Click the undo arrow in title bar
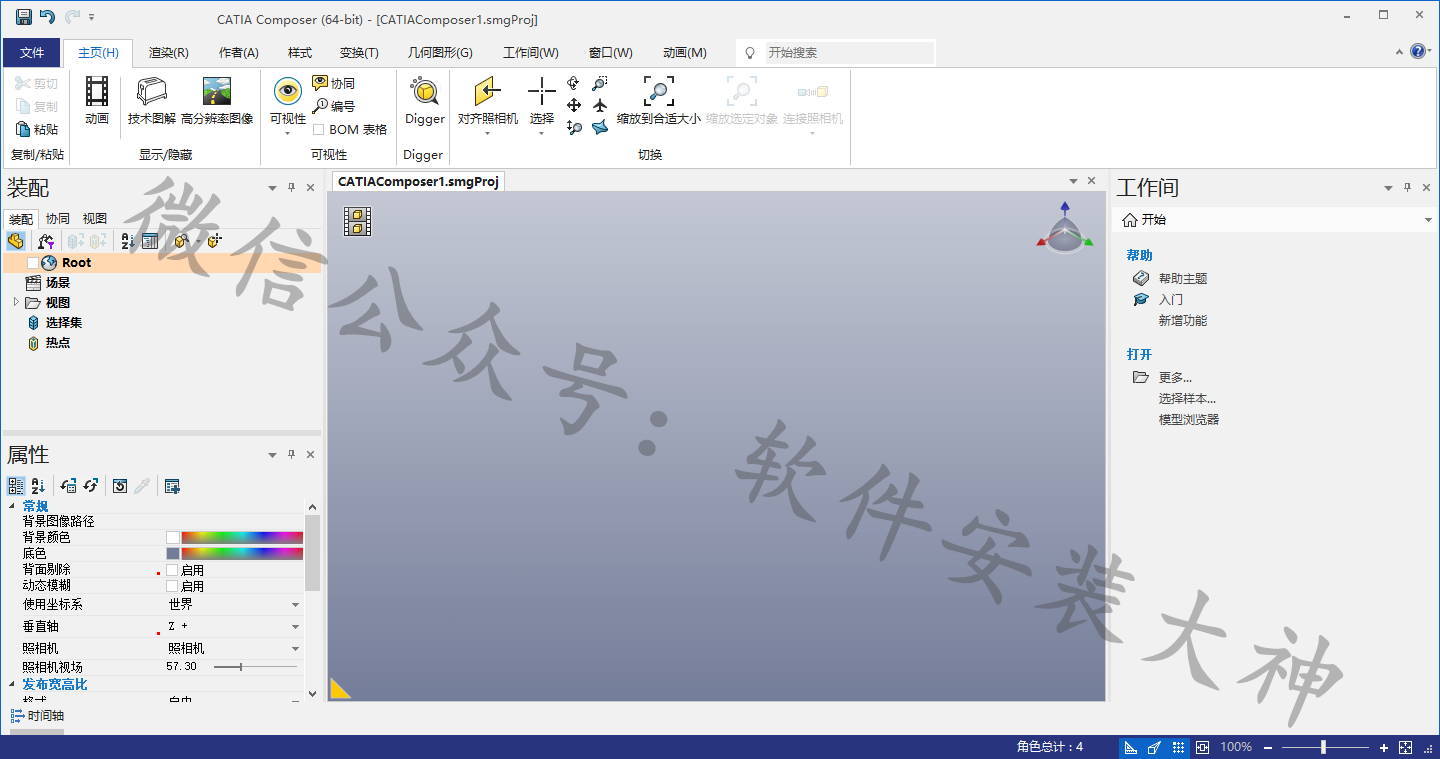This screenshot has width=1440, height=759. [47, 17]
